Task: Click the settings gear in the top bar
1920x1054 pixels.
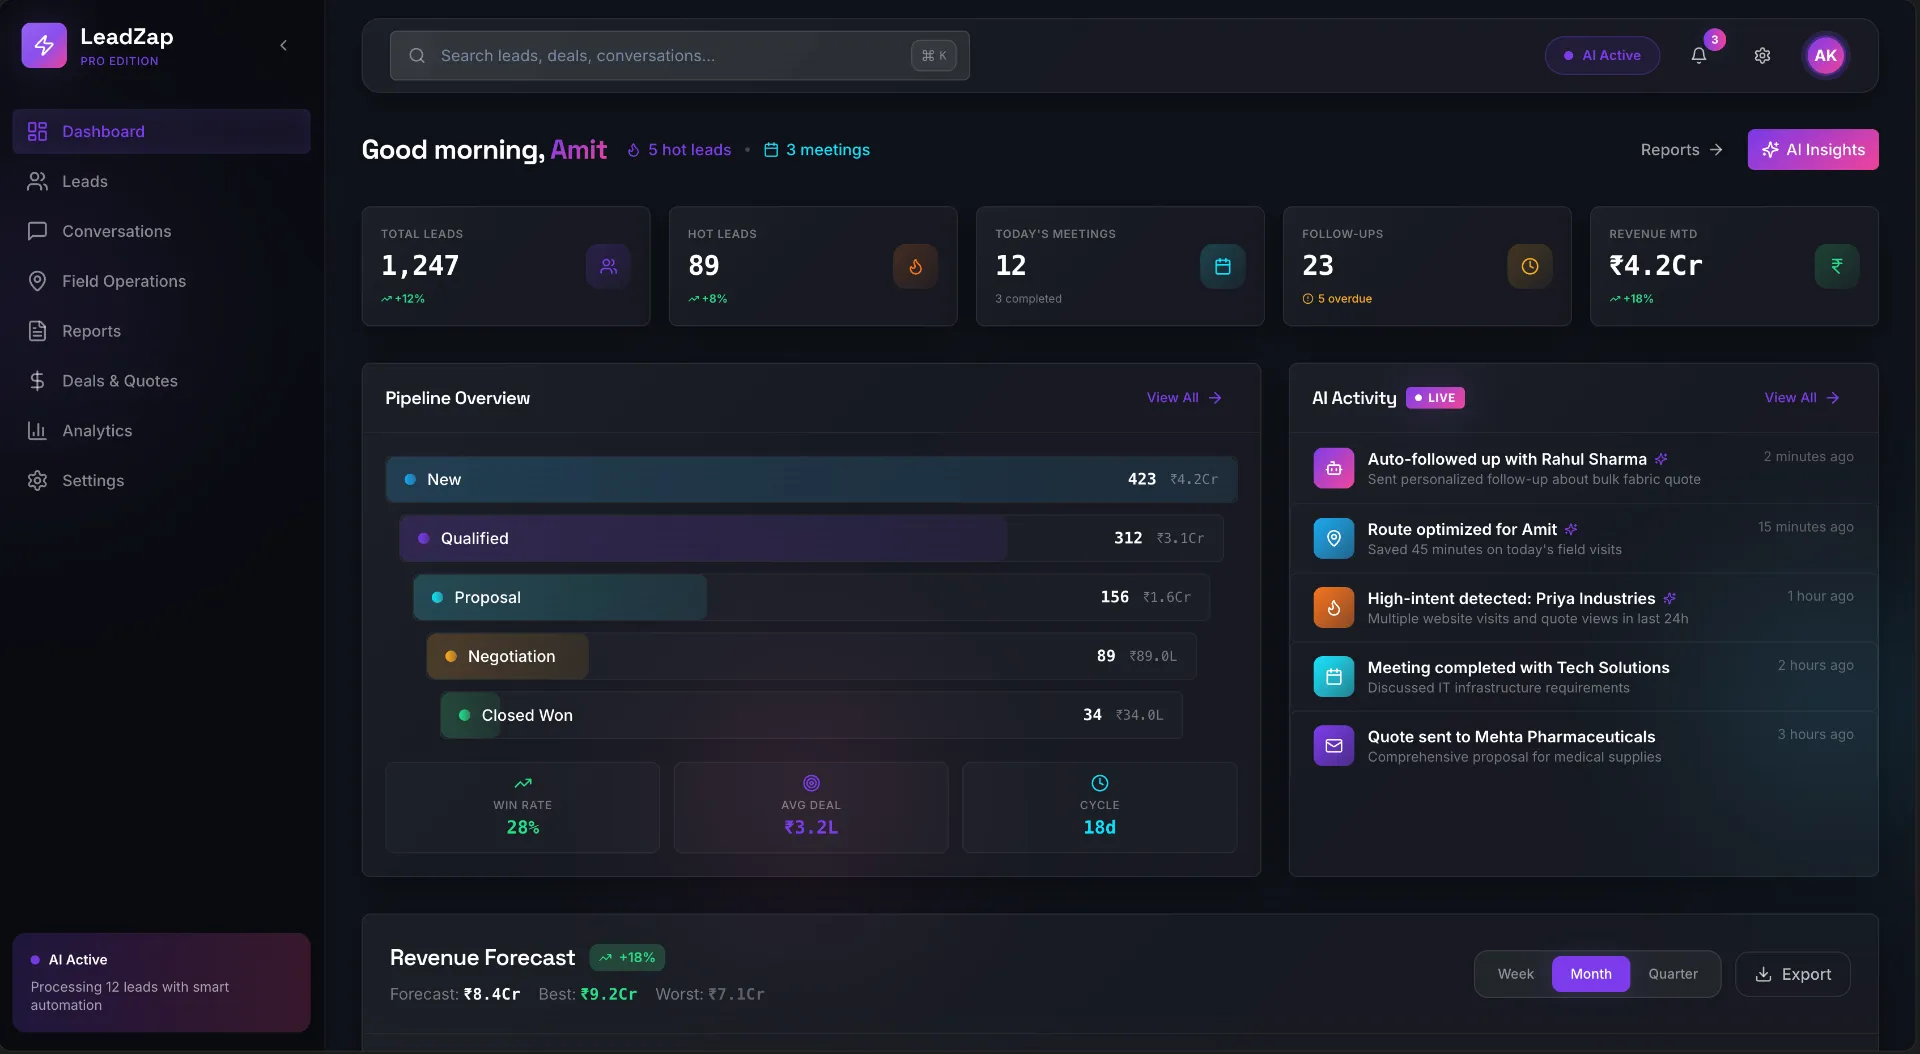Action: tap(1763, 55)
